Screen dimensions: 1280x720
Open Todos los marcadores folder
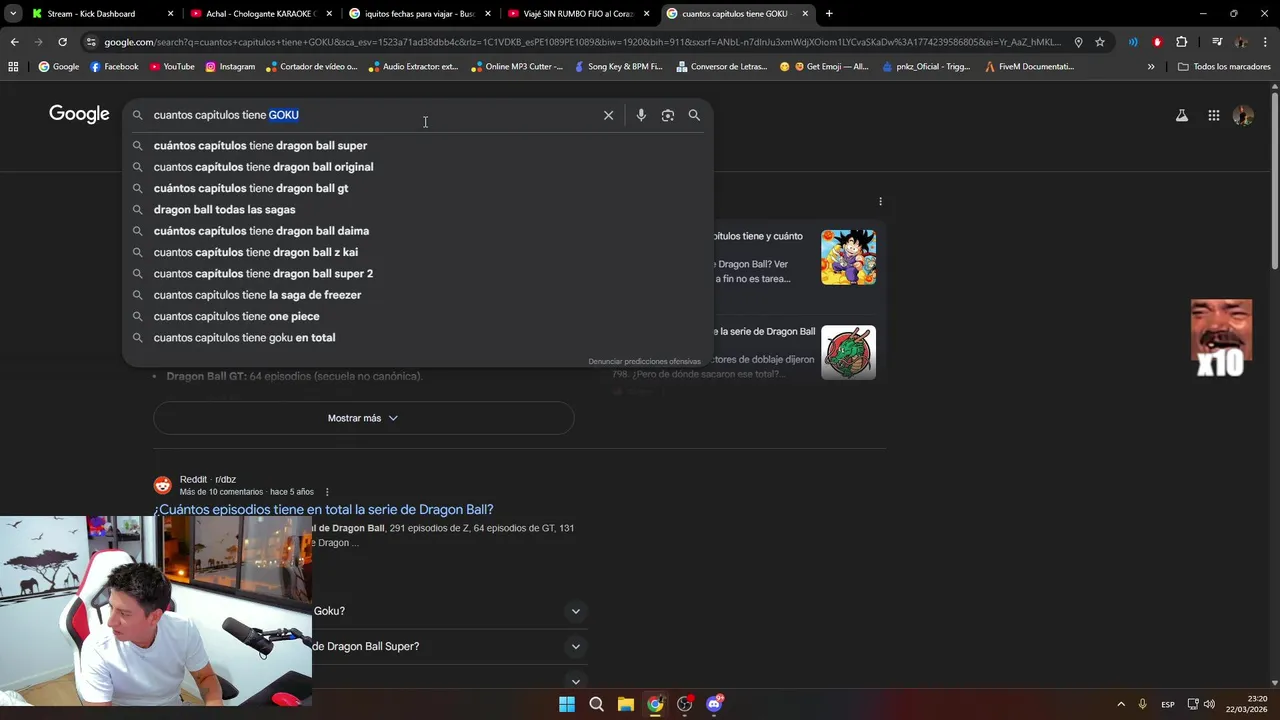click(x=1224, y=66)
